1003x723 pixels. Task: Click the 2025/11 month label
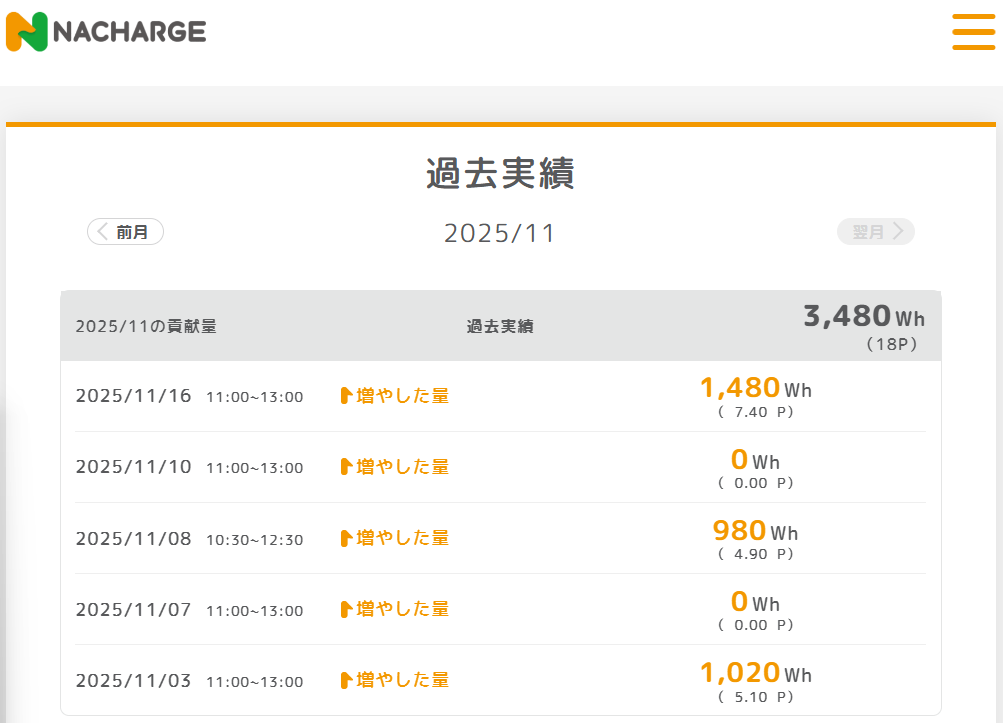(x=500, y=234)
